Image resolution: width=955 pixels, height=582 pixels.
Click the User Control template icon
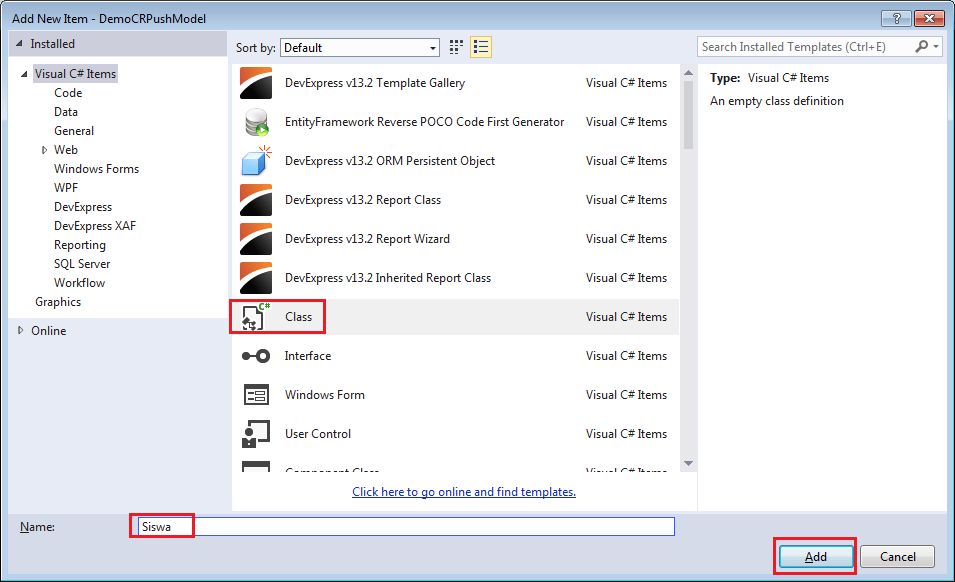tap(256, 433)
